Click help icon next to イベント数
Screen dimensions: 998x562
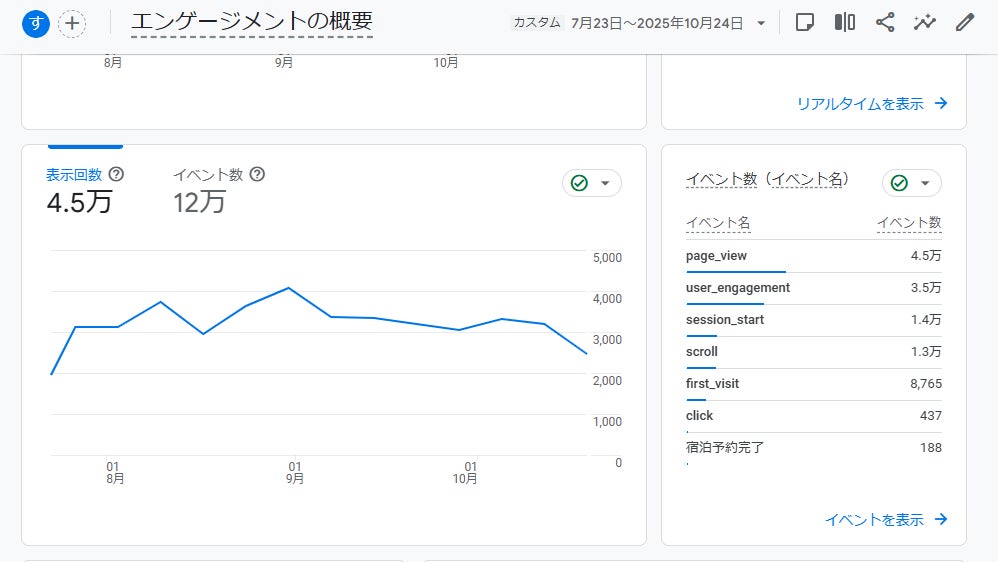[257, 174]
